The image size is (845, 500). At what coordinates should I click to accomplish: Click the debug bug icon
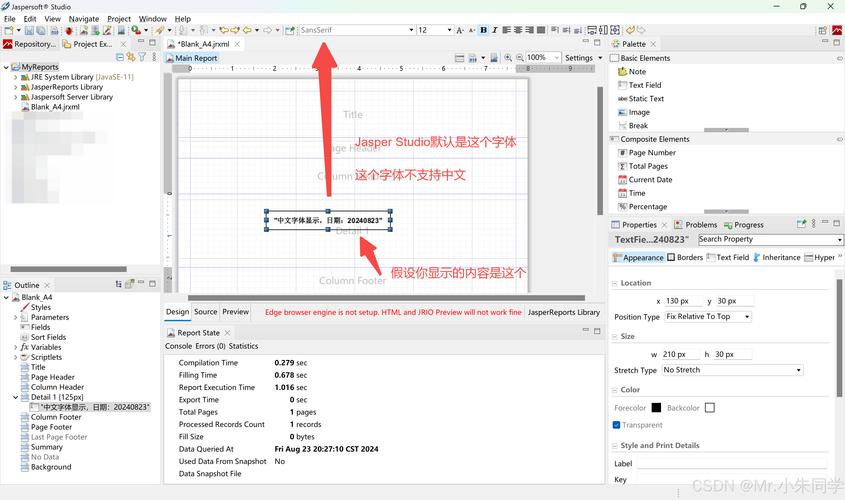click(69, 31)
